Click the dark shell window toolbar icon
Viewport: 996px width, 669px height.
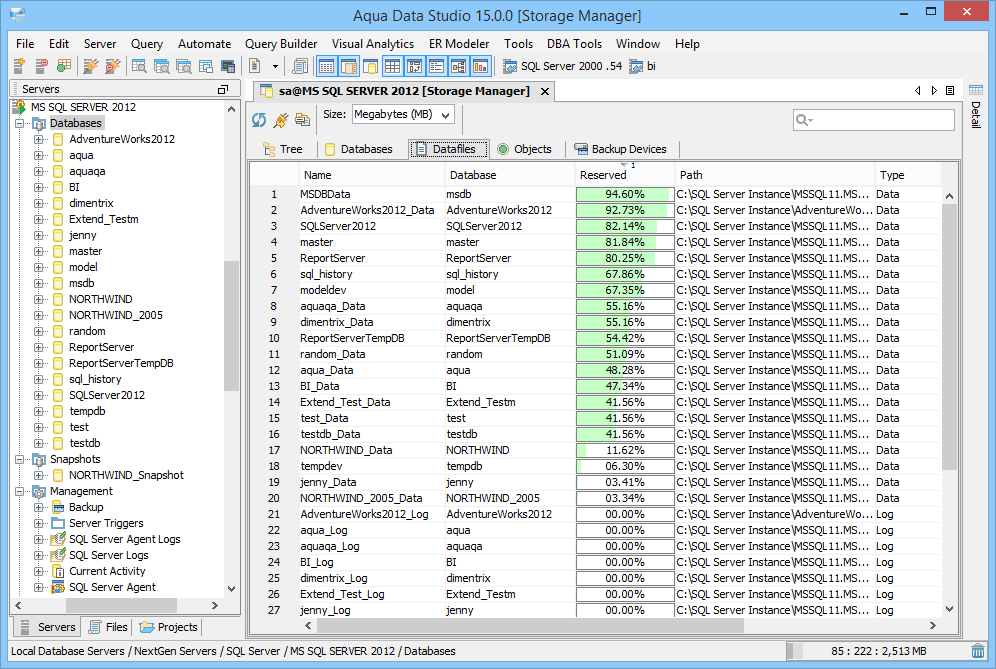(x=228, y=66)
